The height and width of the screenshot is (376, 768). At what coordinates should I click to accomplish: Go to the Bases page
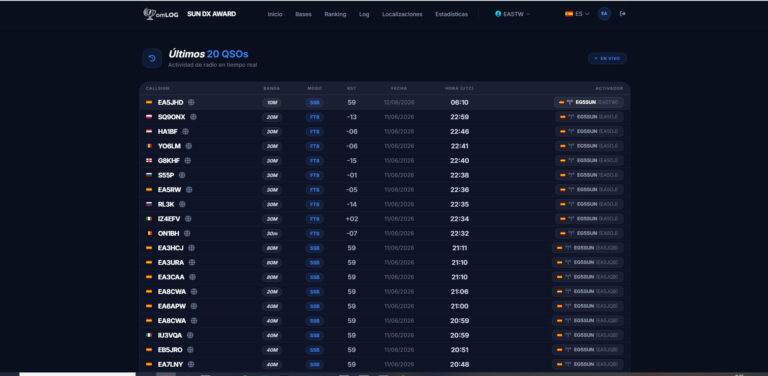pos(303,14)
